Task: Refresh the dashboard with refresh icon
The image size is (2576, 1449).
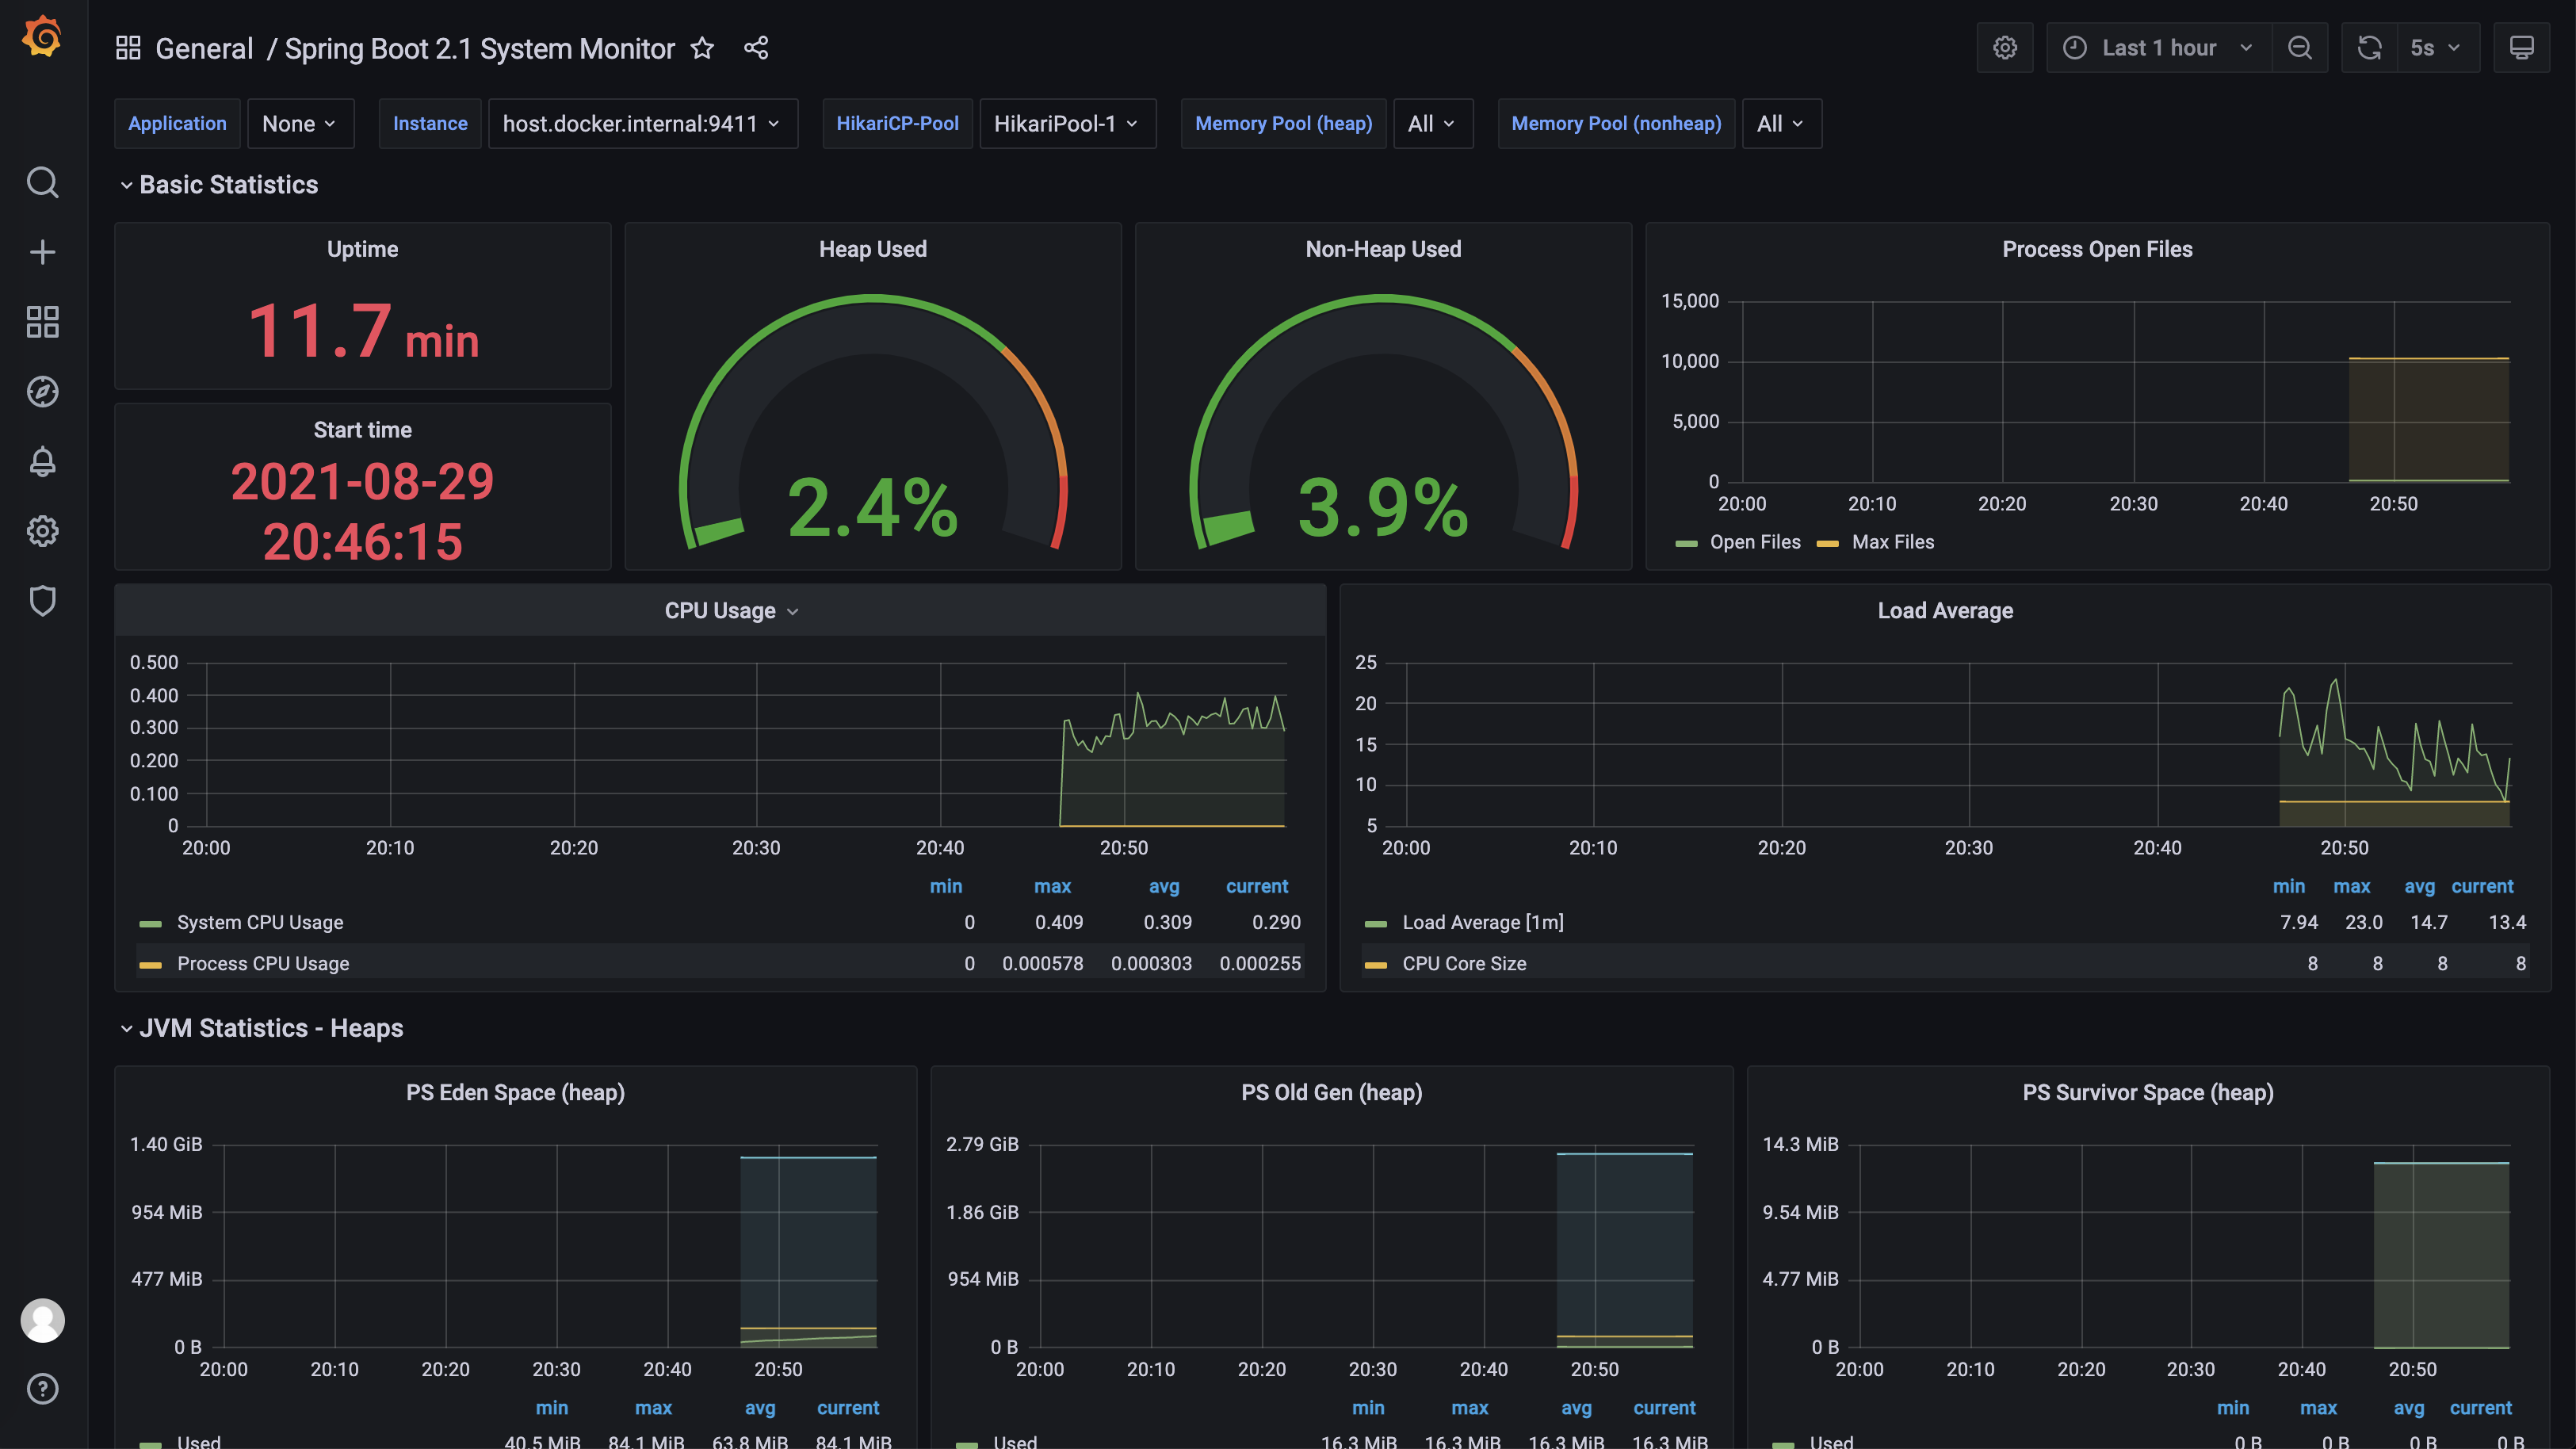Action: pos(2369,48)
